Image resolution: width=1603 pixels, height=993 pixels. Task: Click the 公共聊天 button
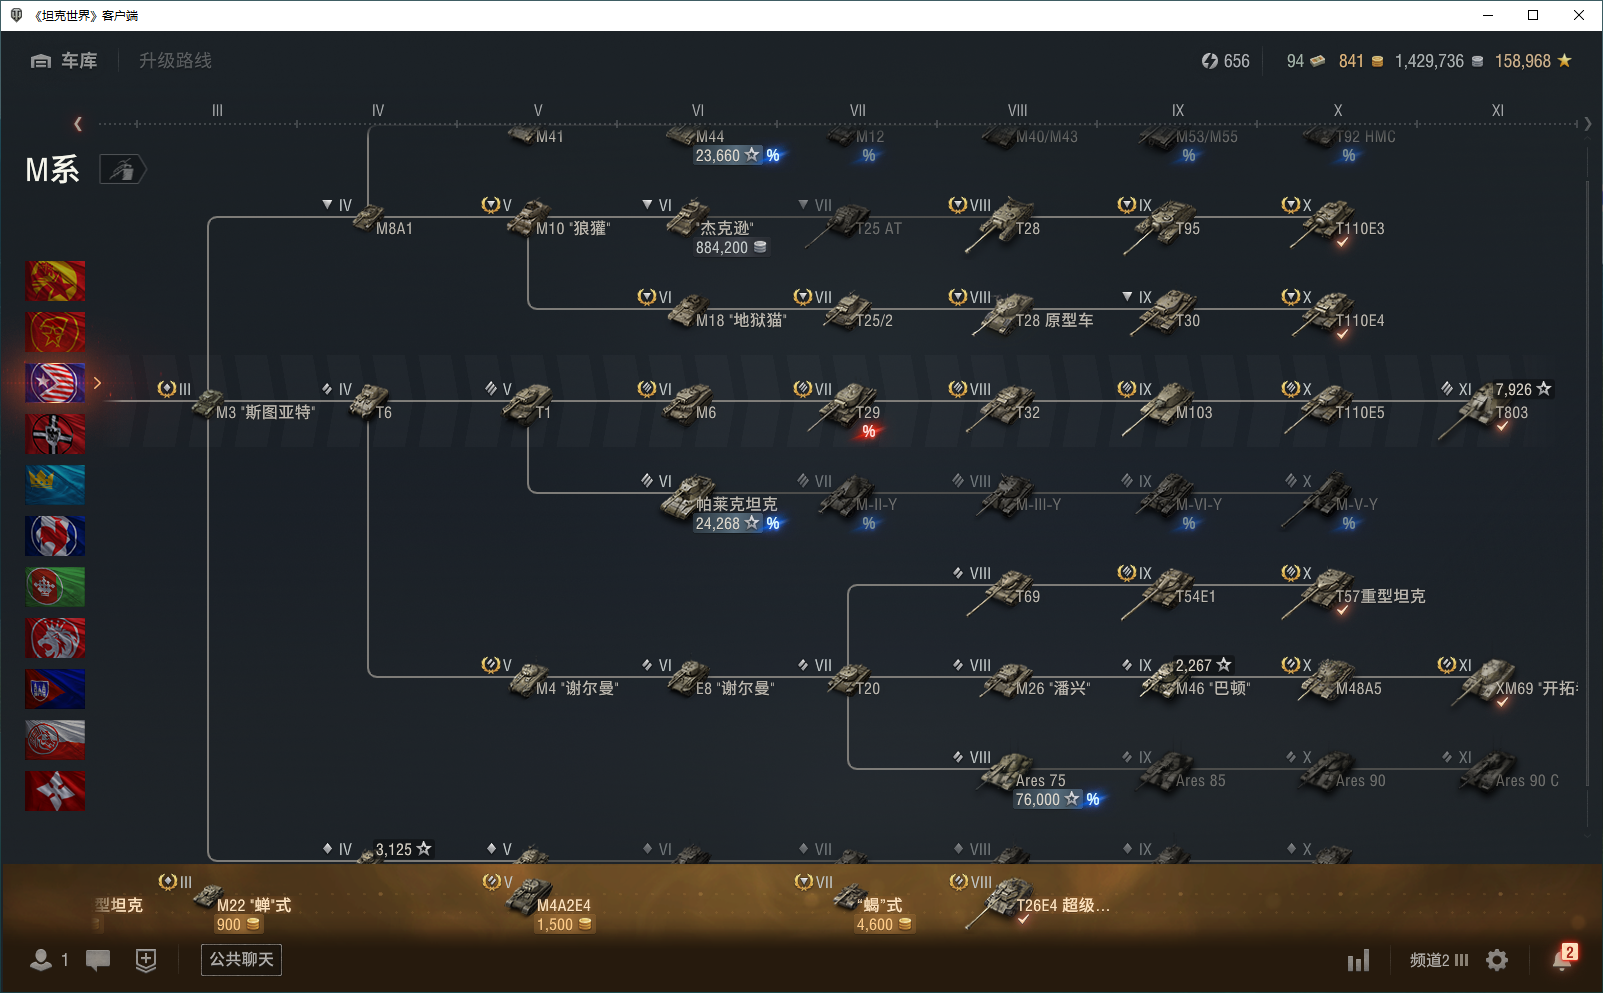click(x=241, y=960)
